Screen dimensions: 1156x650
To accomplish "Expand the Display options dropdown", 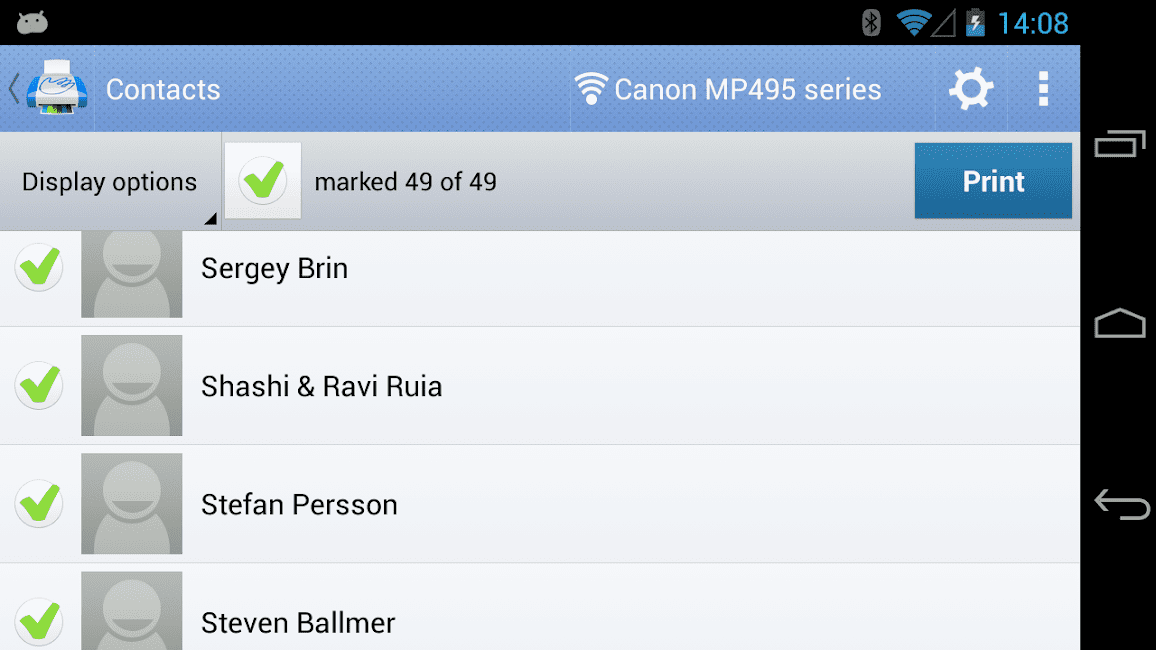I will pyautogui.click(x=110, y=181).
